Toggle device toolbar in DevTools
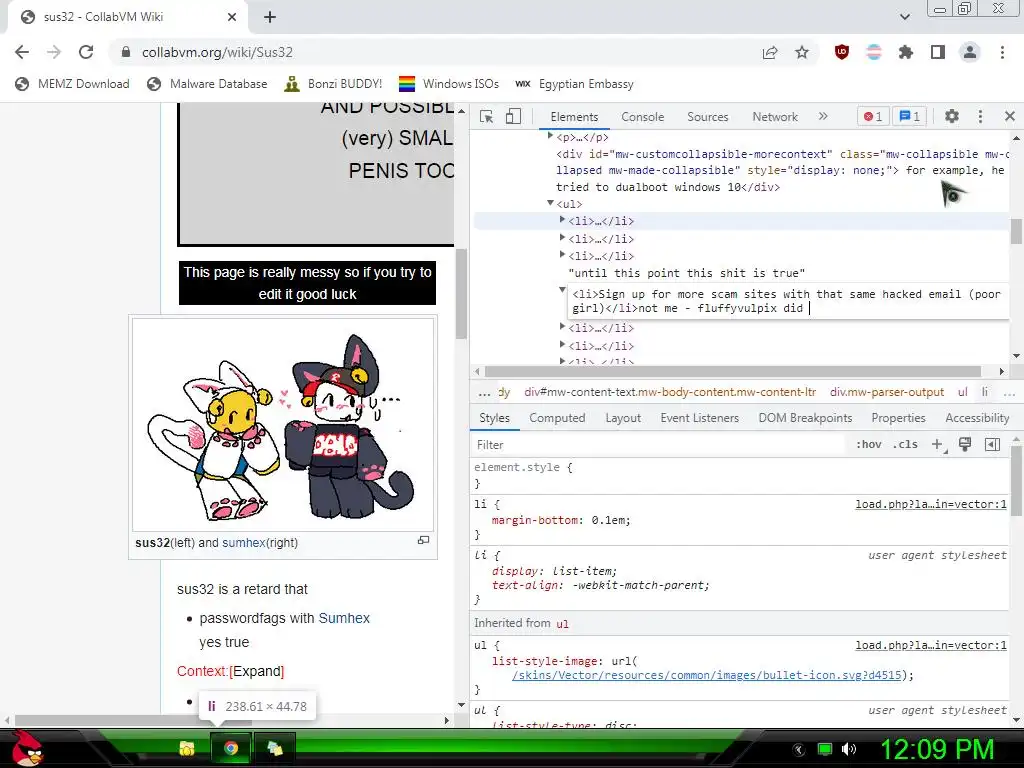 coord(513,116)
